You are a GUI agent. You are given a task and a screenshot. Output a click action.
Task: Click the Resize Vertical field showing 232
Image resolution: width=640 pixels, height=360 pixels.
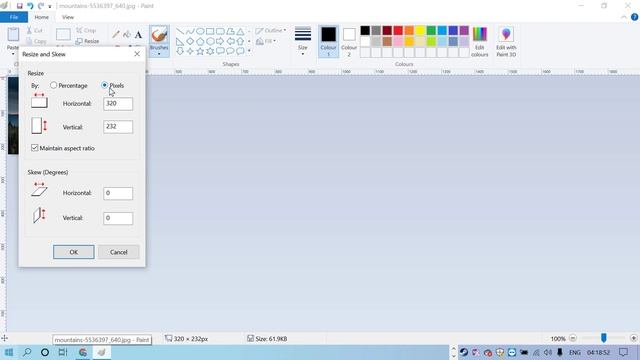[x=118, y=127]
